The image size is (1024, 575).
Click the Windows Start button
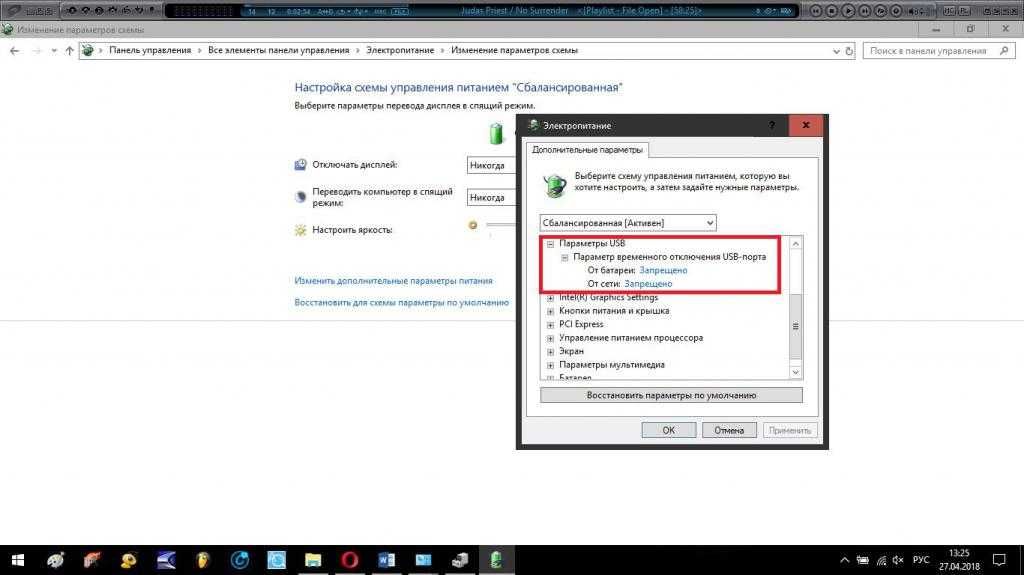17,558
